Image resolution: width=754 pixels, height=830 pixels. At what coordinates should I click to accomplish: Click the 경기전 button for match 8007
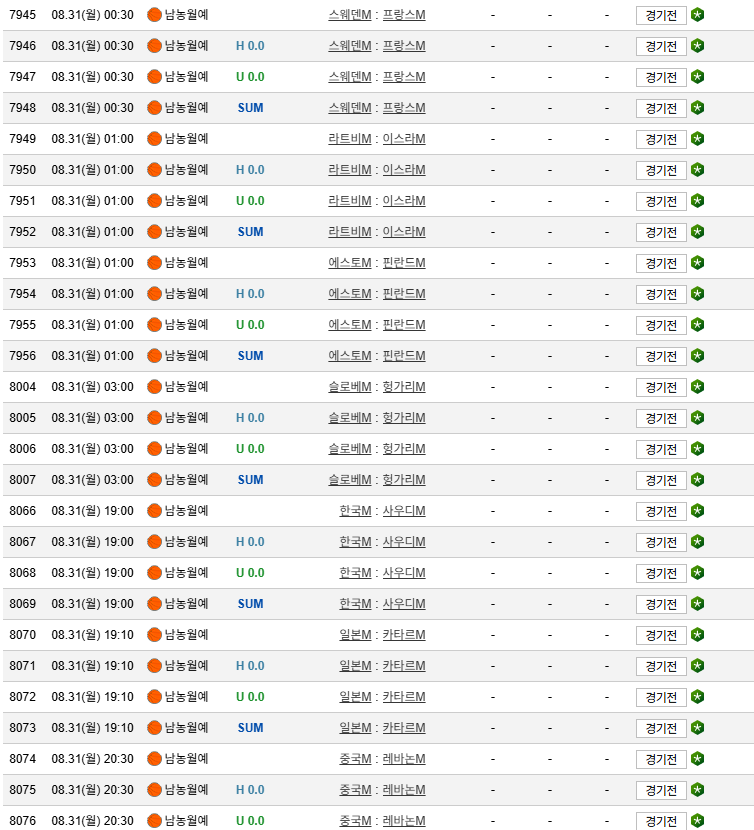click(661, 480)
